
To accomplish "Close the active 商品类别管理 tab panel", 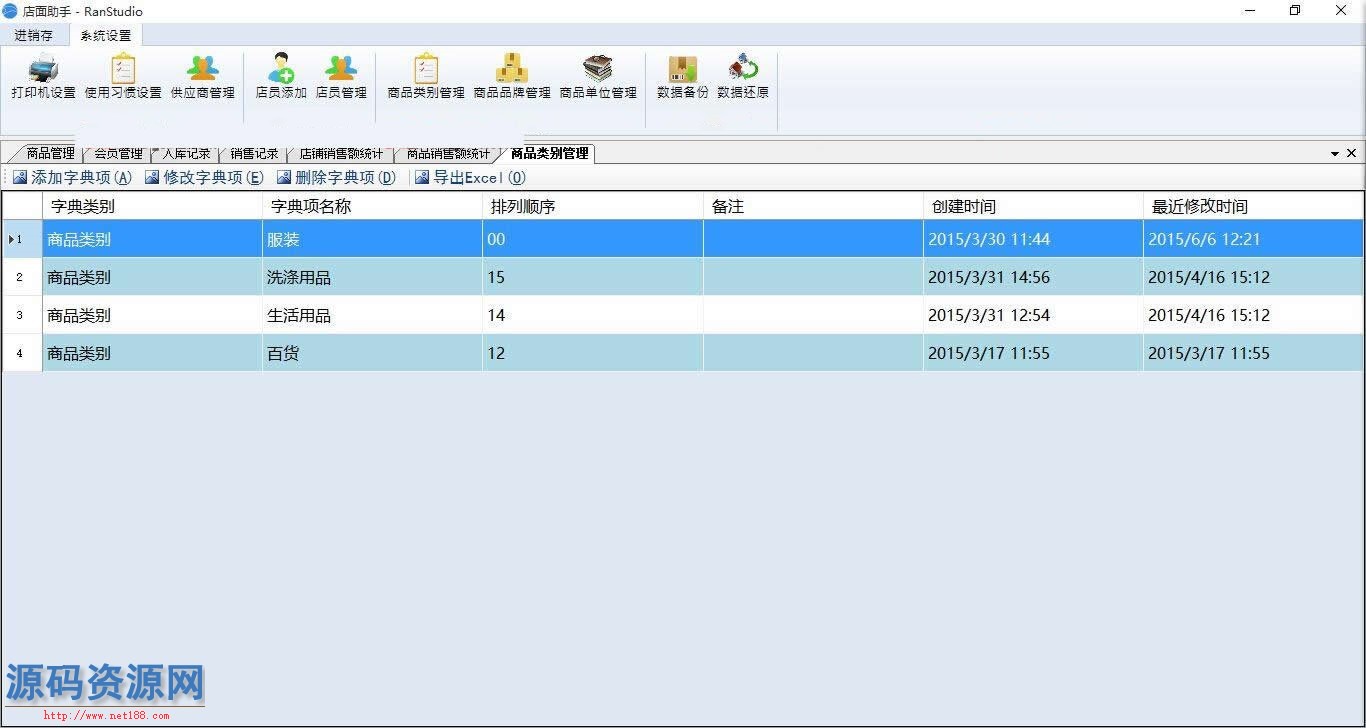I will (x=1351, y=153).
